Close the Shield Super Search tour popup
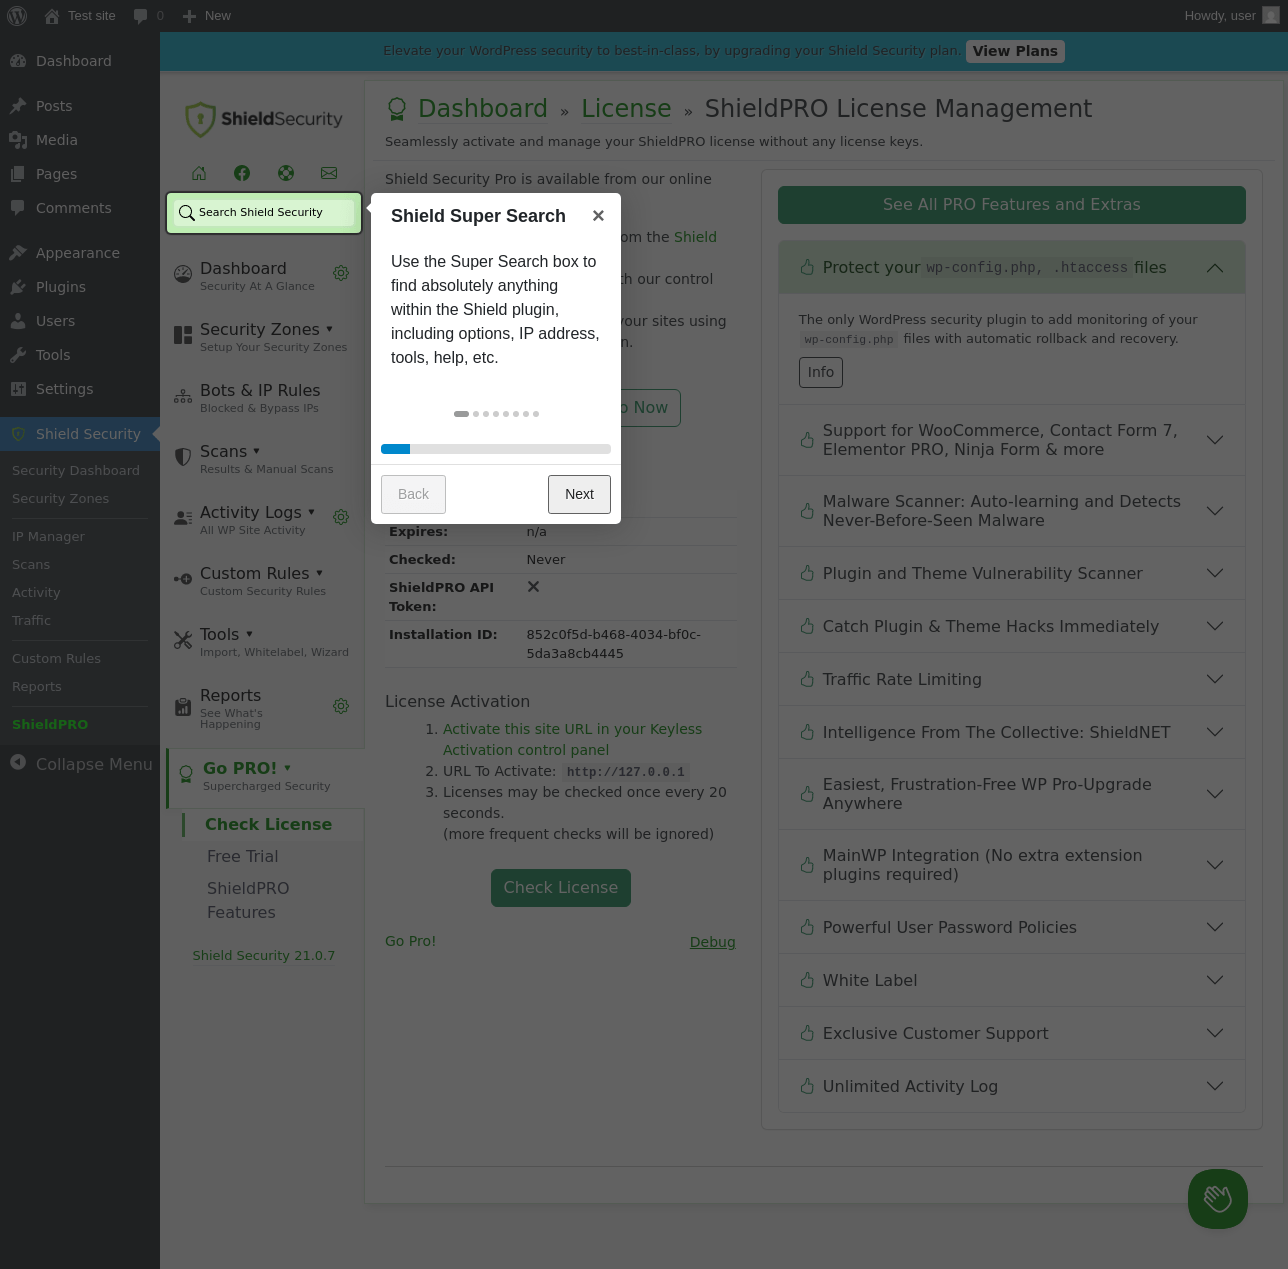This screenshot has width=1288, height=1269. pos(598,216)
